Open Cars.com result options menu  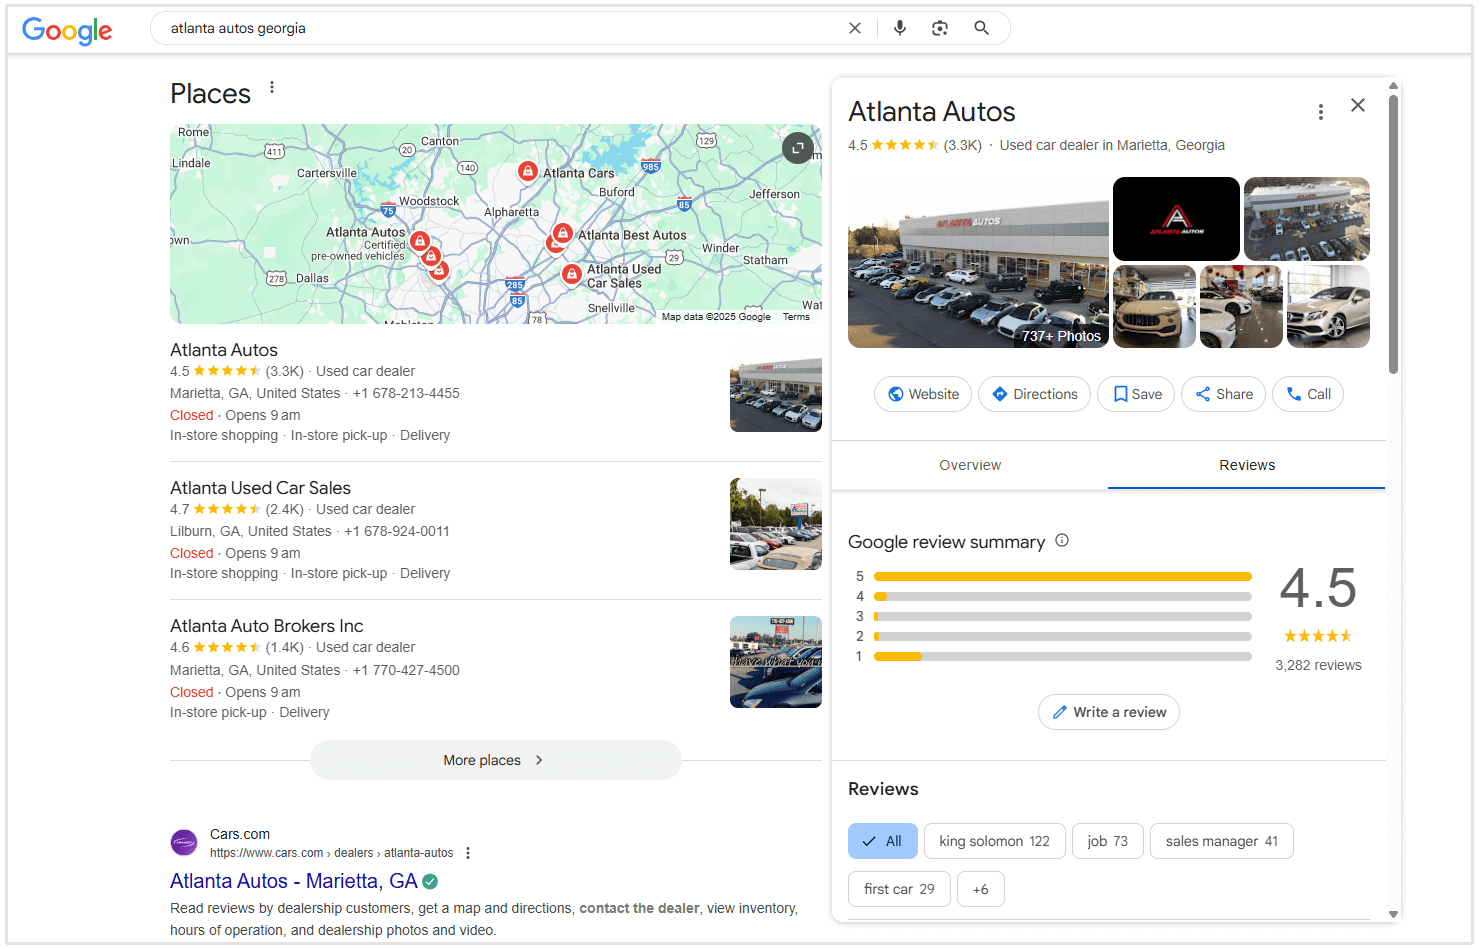468,853
